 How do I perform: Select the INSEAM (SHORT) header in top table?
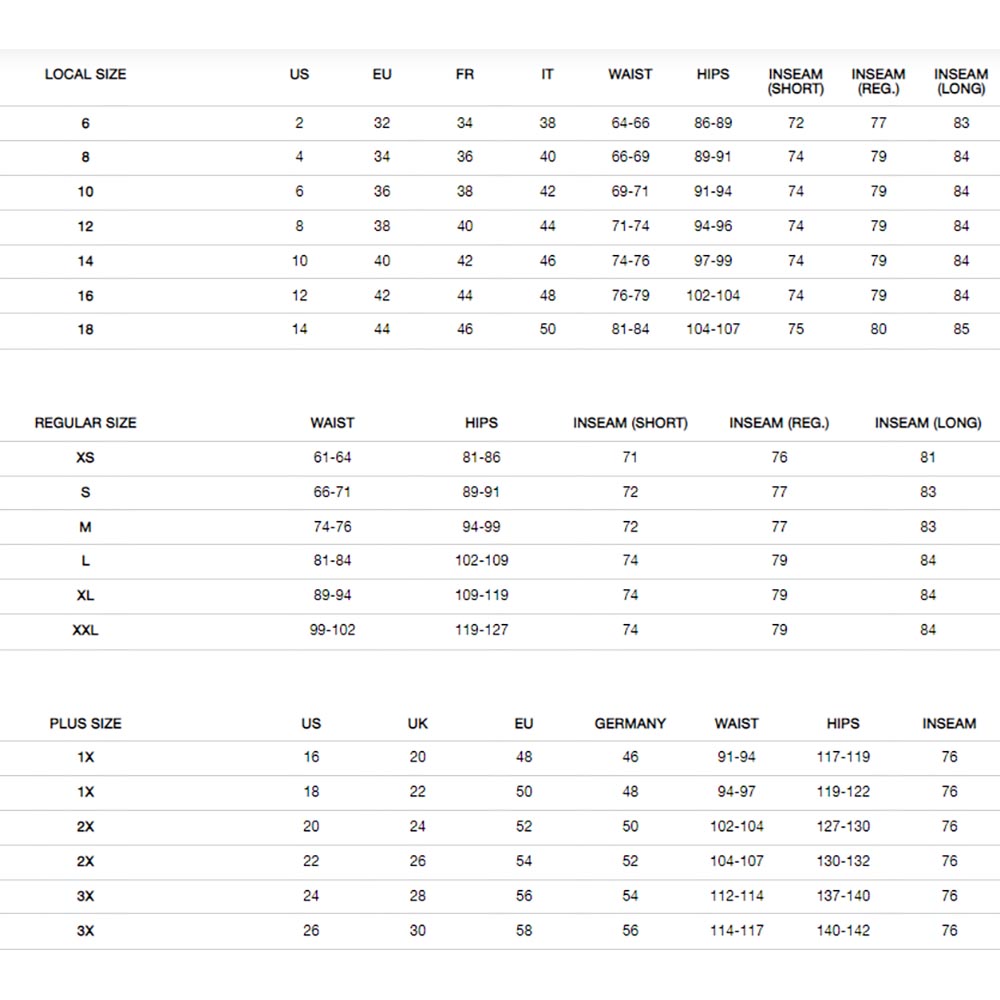click(795, 82)
